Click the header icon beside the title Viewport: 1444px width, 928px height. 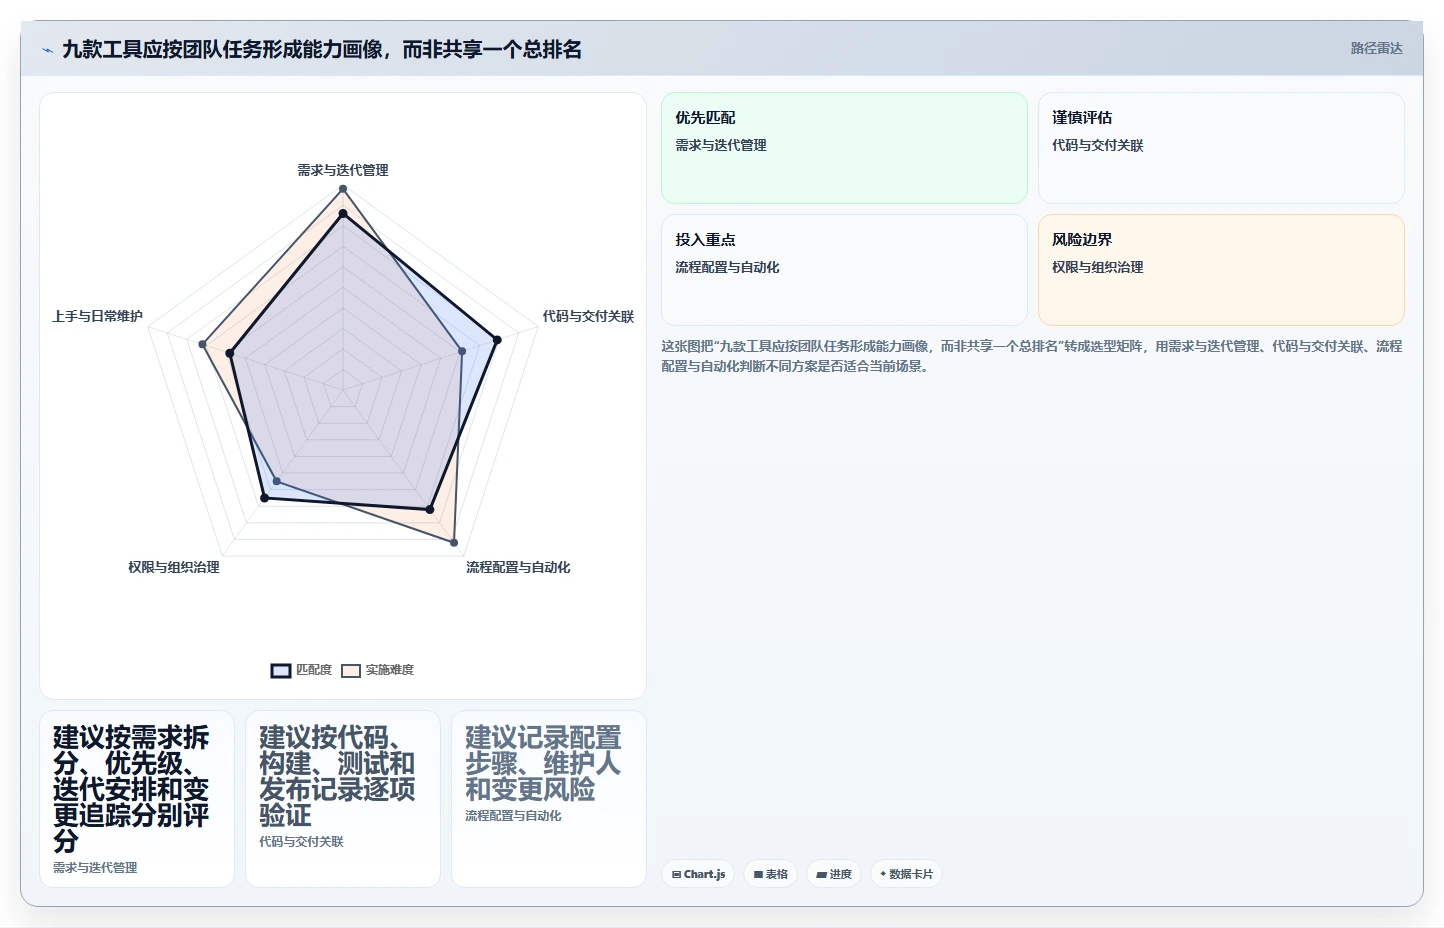[x=47, y=50]
